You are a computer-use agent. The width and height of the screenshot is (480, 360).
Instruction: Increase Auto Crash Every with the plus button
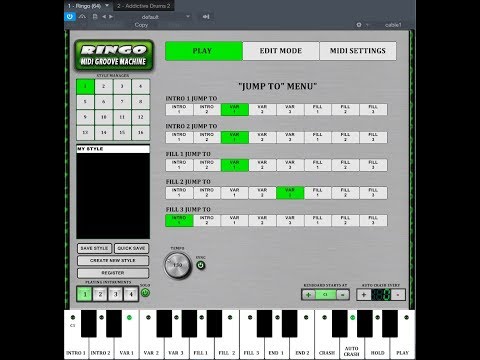pyautogui.click(x=364, y=295)
